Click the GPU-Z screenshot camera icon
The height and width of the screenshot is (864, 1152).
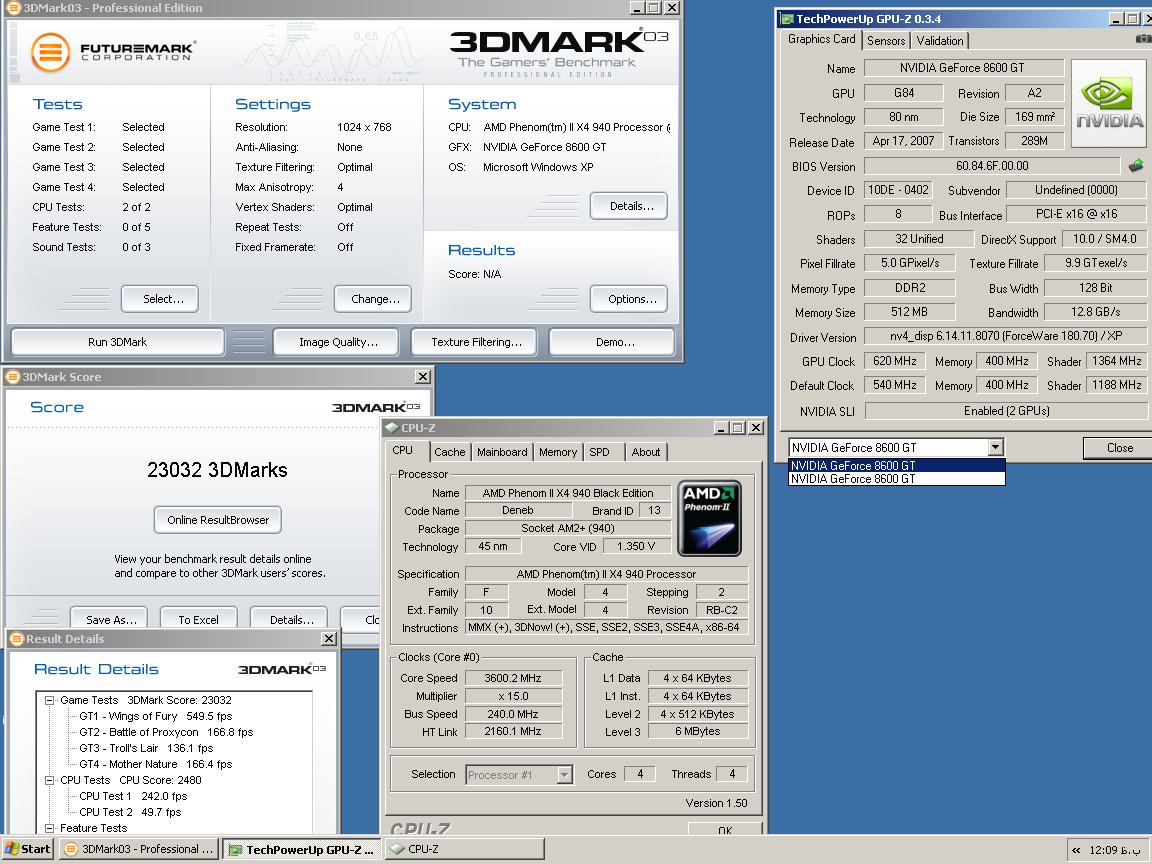[x=1143, y=38]
